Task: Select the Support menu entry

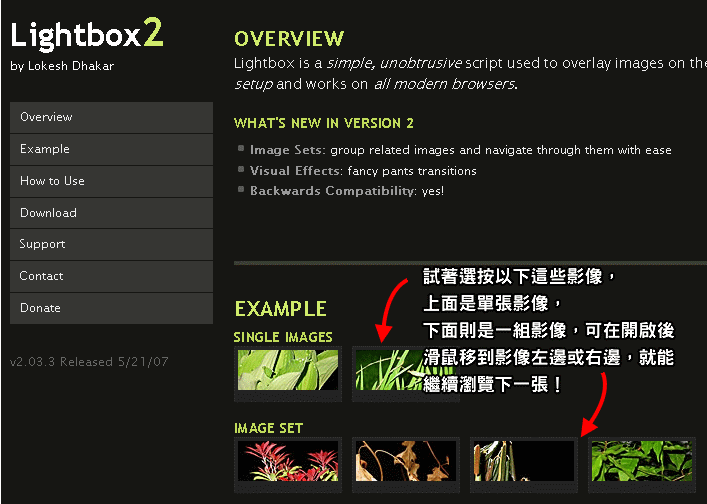Action: (x=111, y=244)
